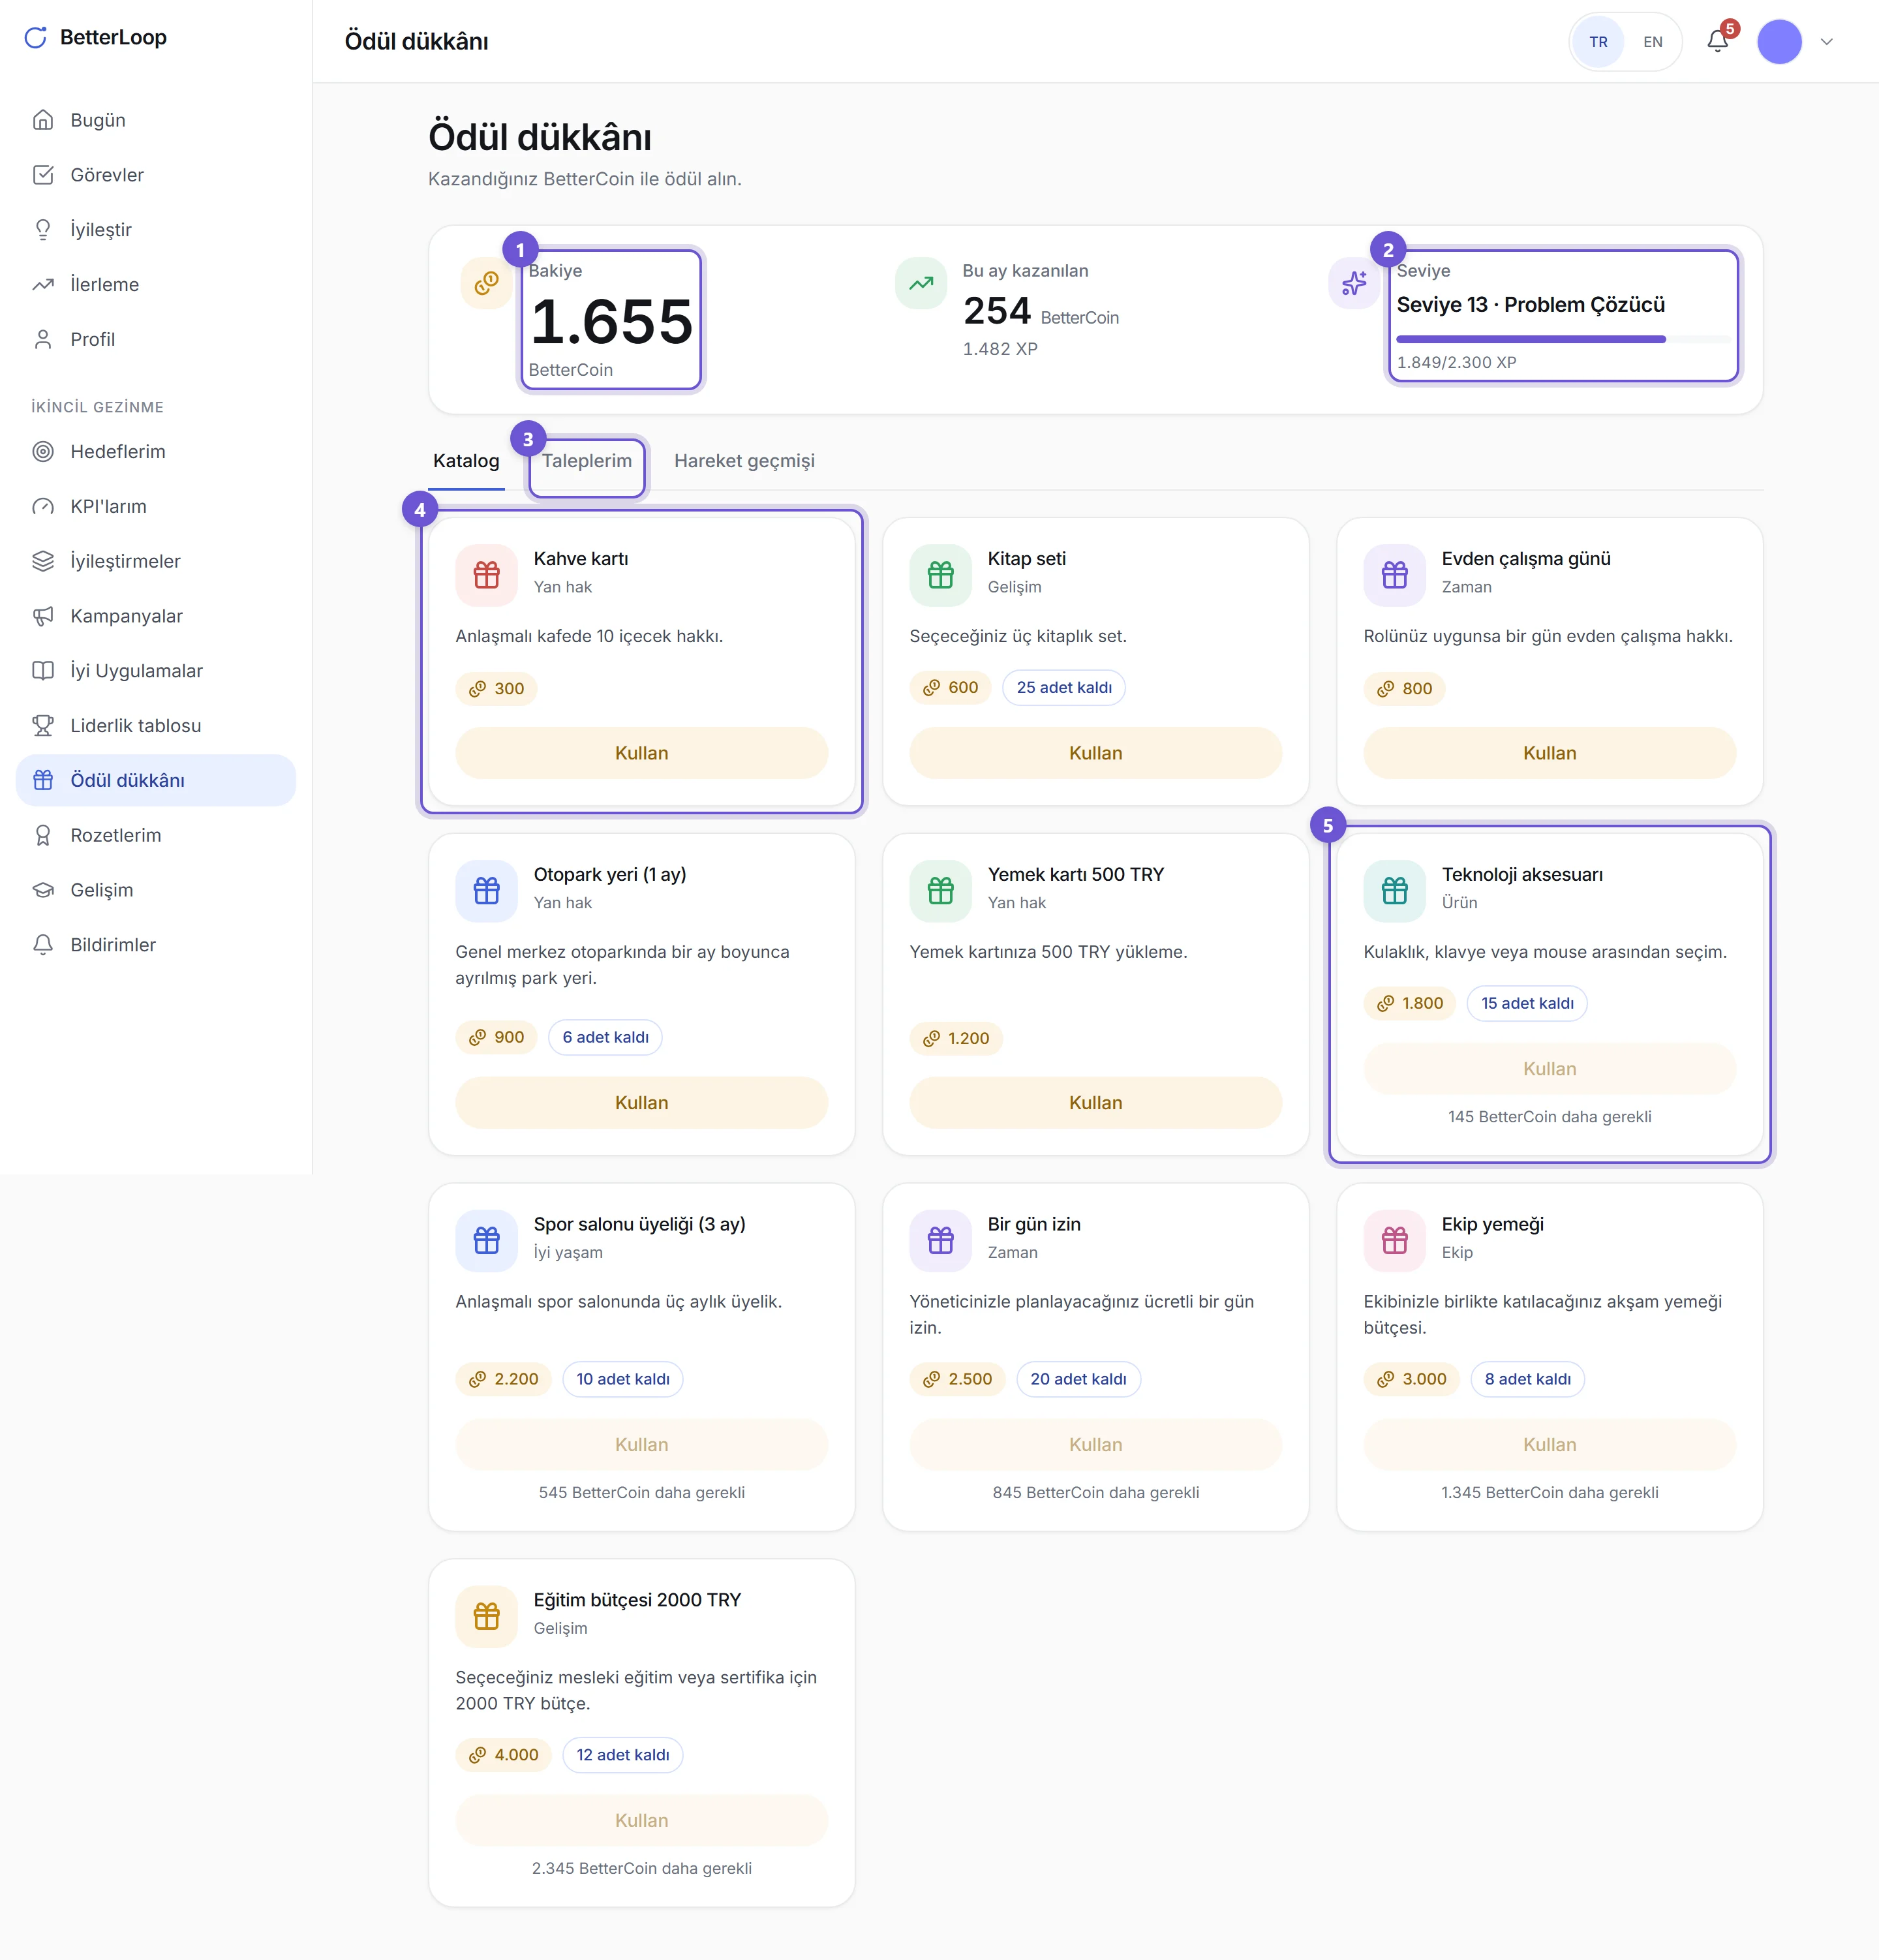Click the '25 adet kaldı' stock badge
The height and width of the screenshot is (1960, 1879).
tap(1064, 688)
